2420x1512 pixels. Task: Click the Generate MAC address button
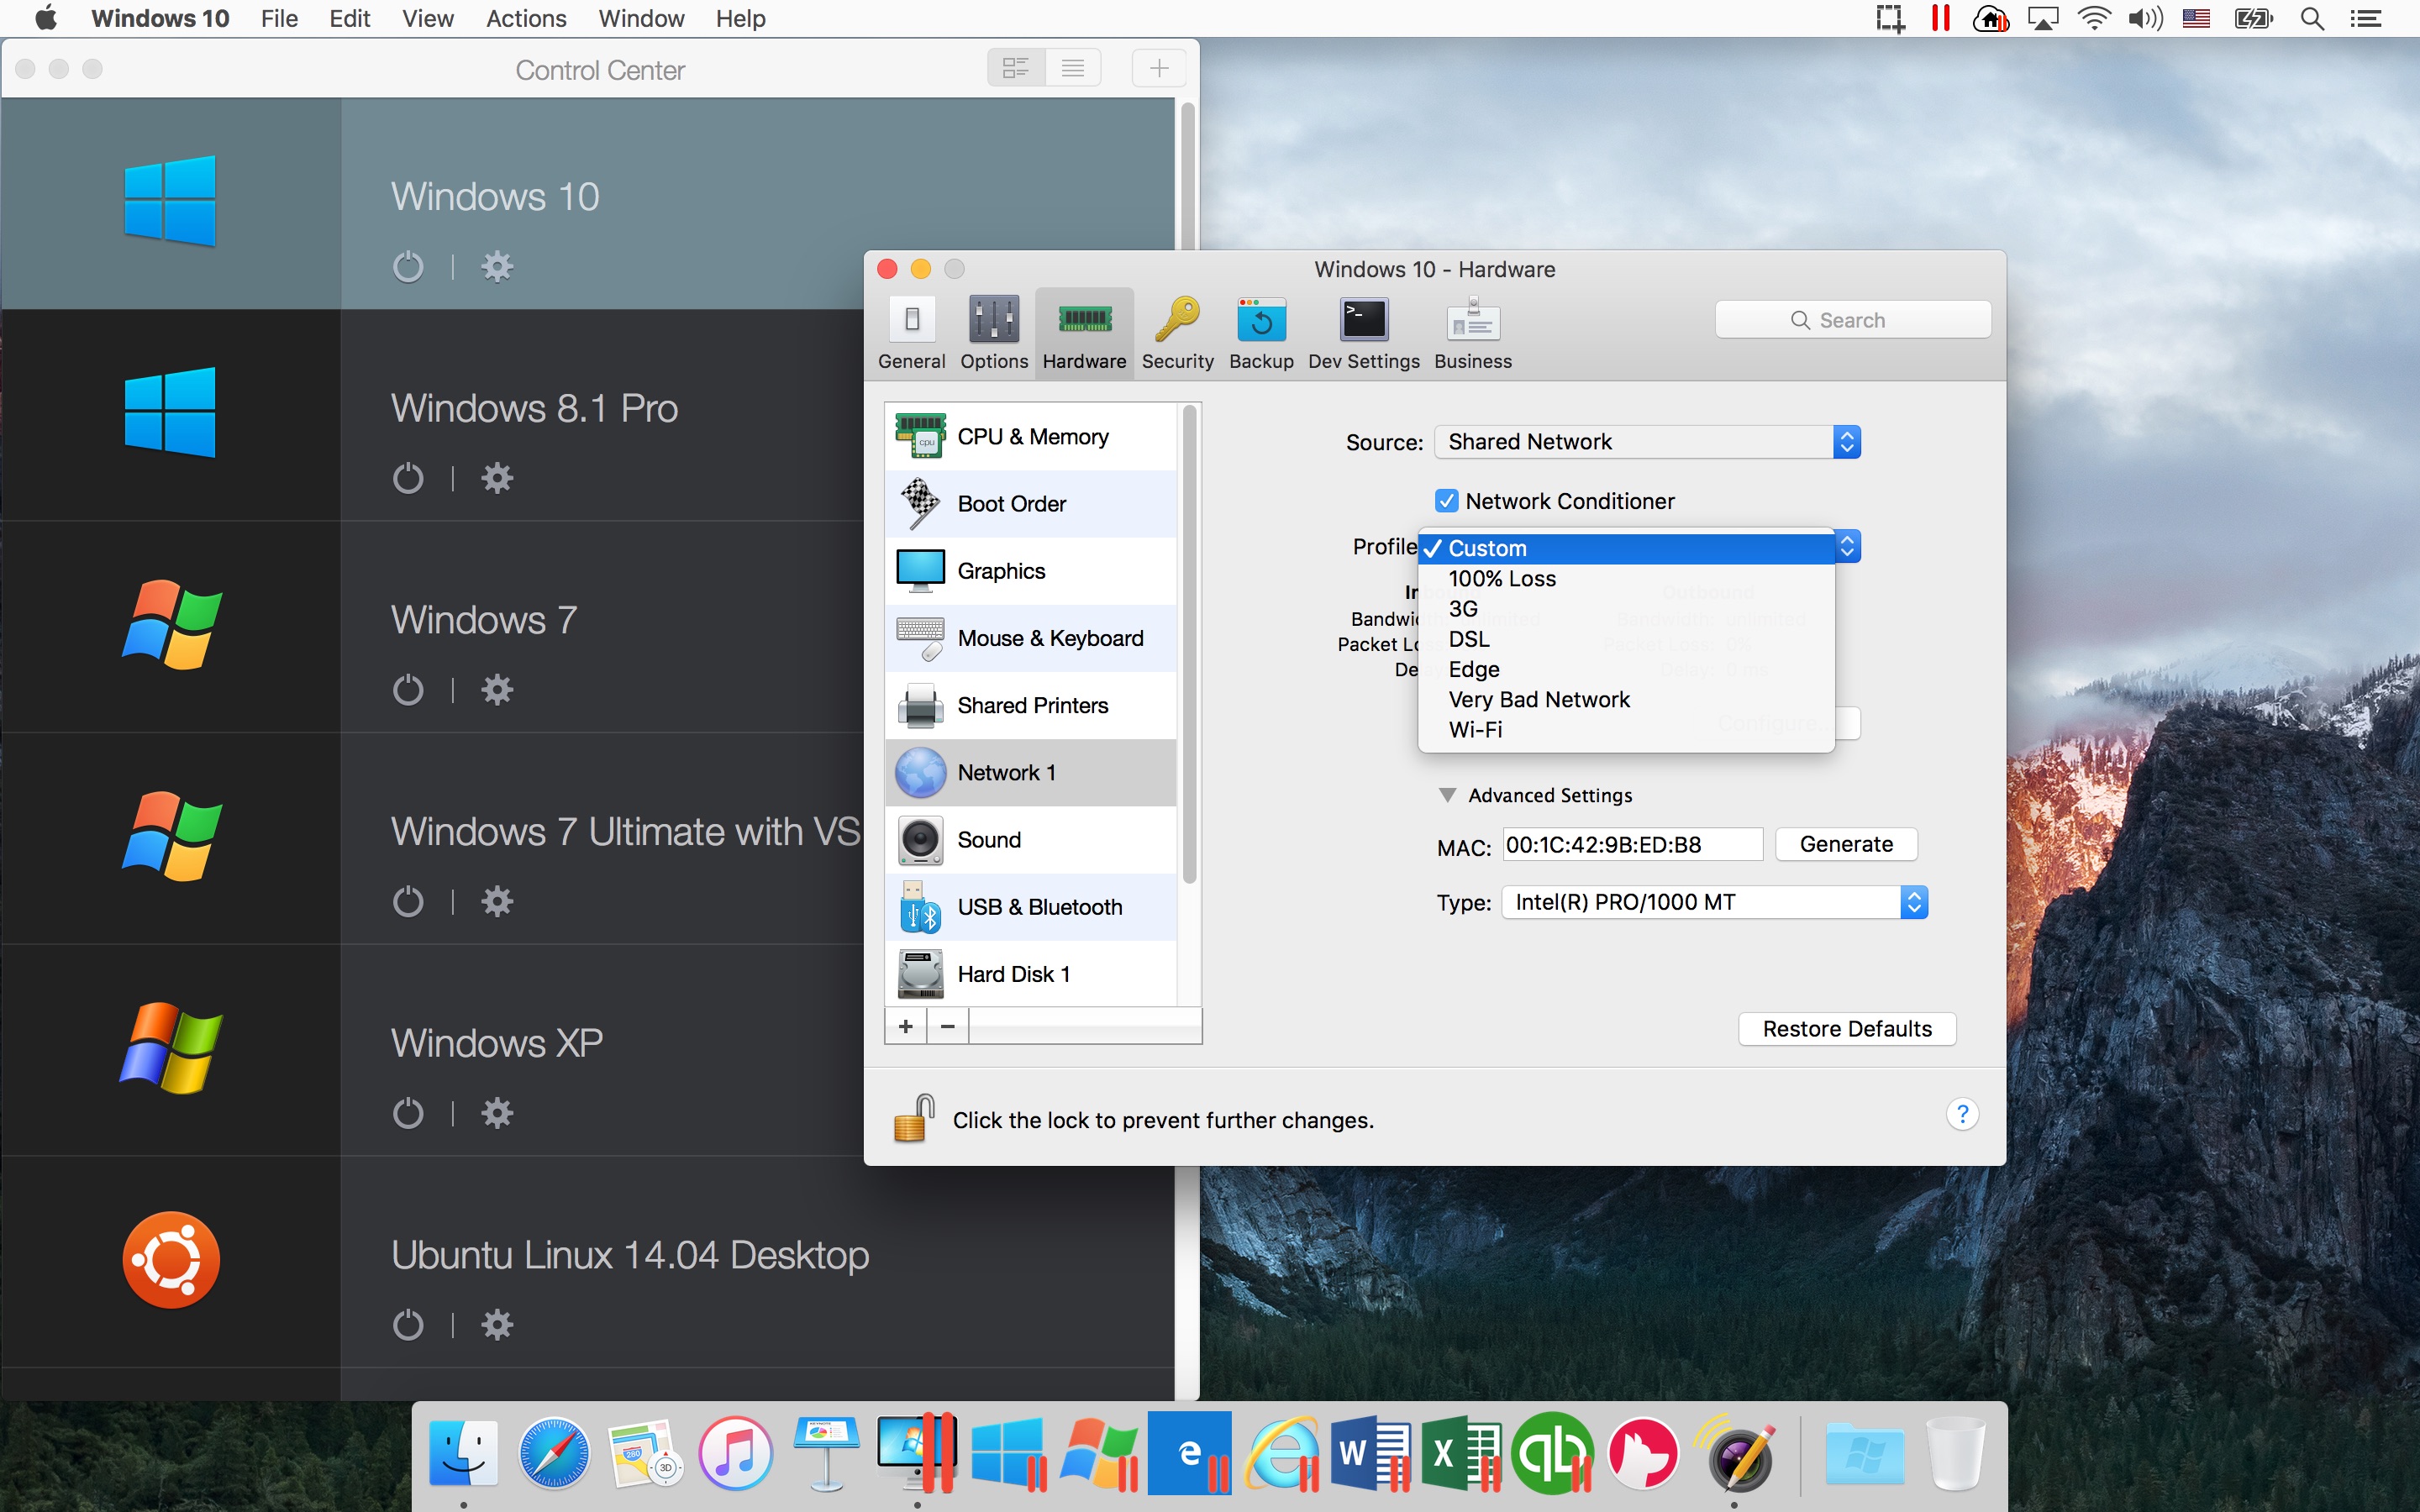[x=1845, y=845]
